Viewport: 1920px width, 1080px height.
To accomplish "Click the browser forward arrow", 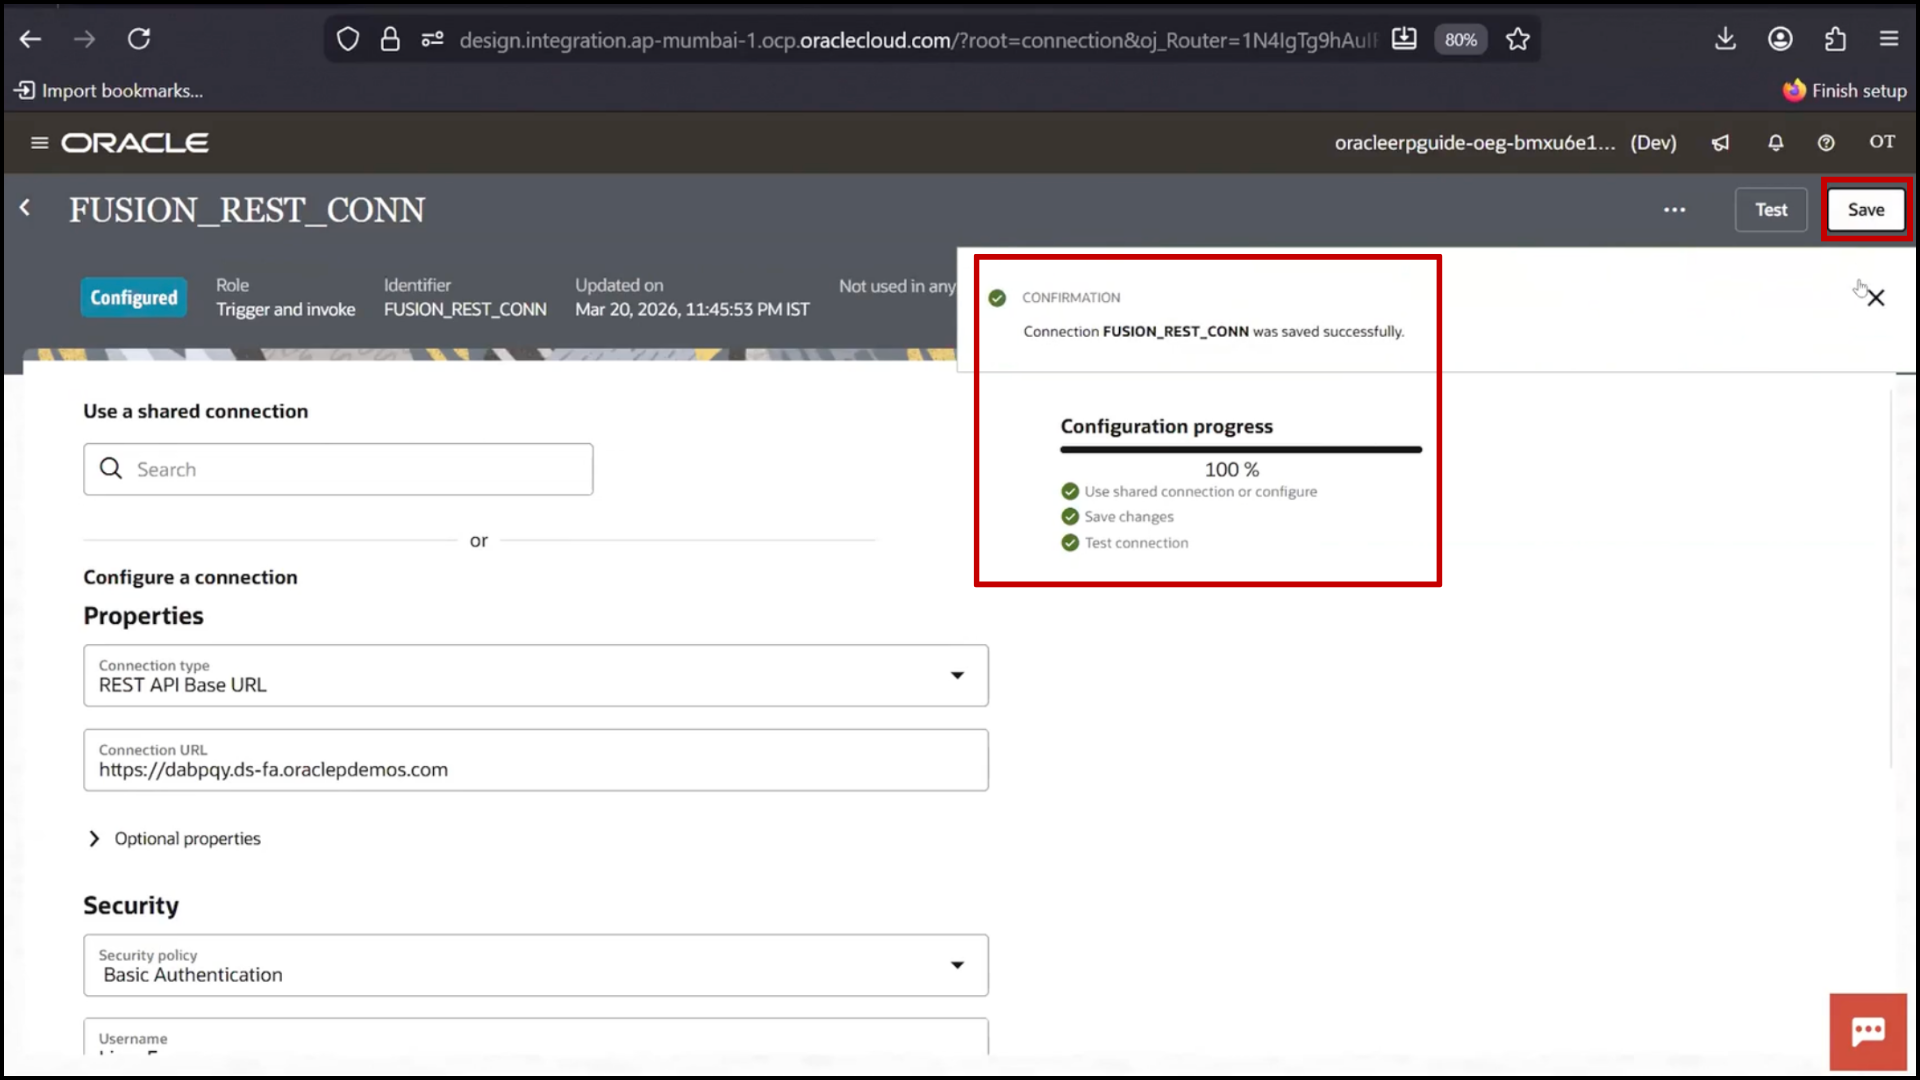I will pos(85,39).
